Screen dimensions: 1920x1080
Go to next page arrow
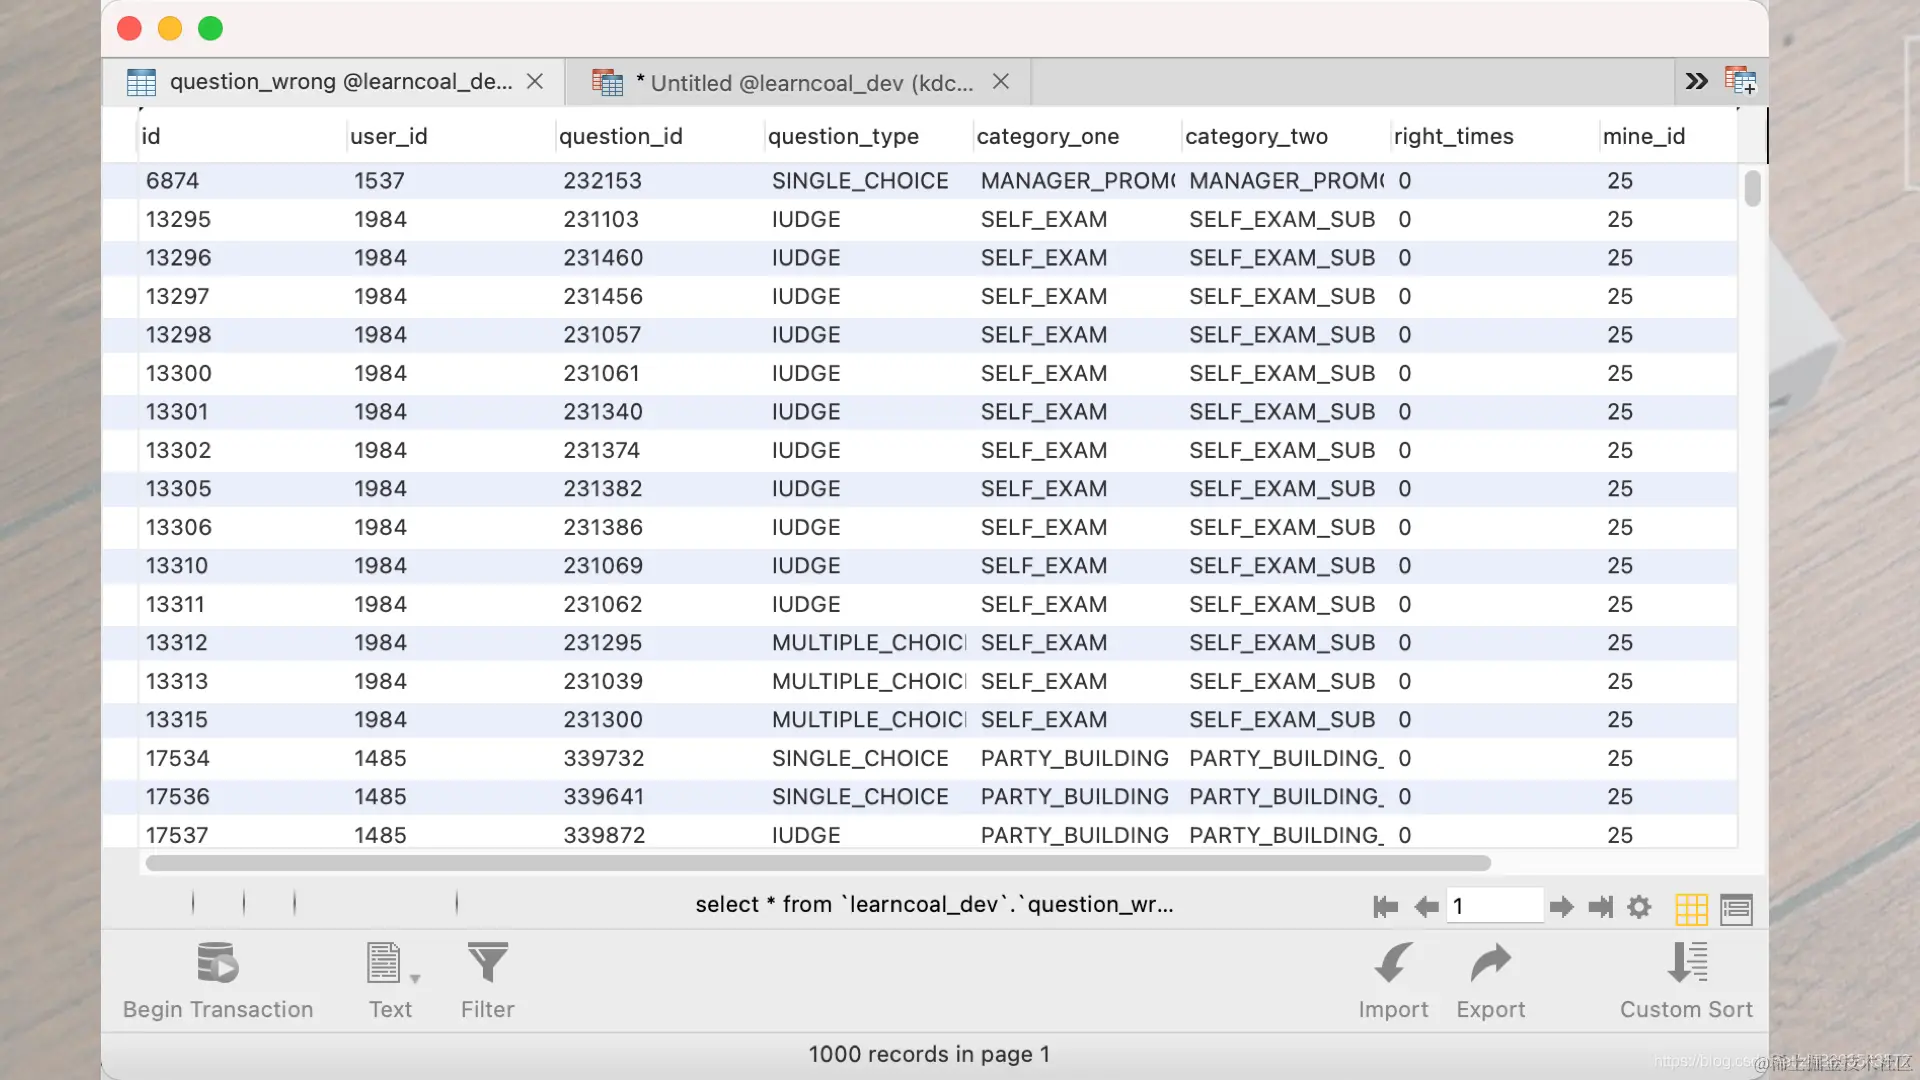tap(1561, 907)
